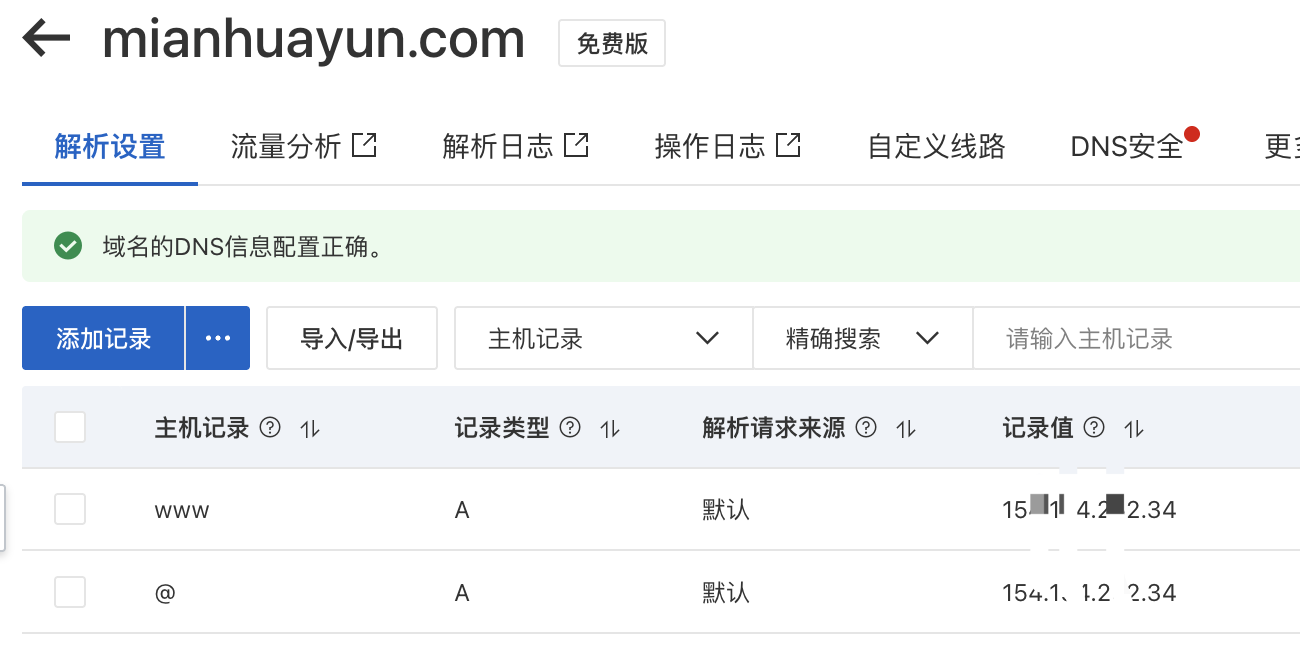Tick the select-all checkbox in table header
The width and height of the screenshot is (1300, 658).
pos(70,428)
